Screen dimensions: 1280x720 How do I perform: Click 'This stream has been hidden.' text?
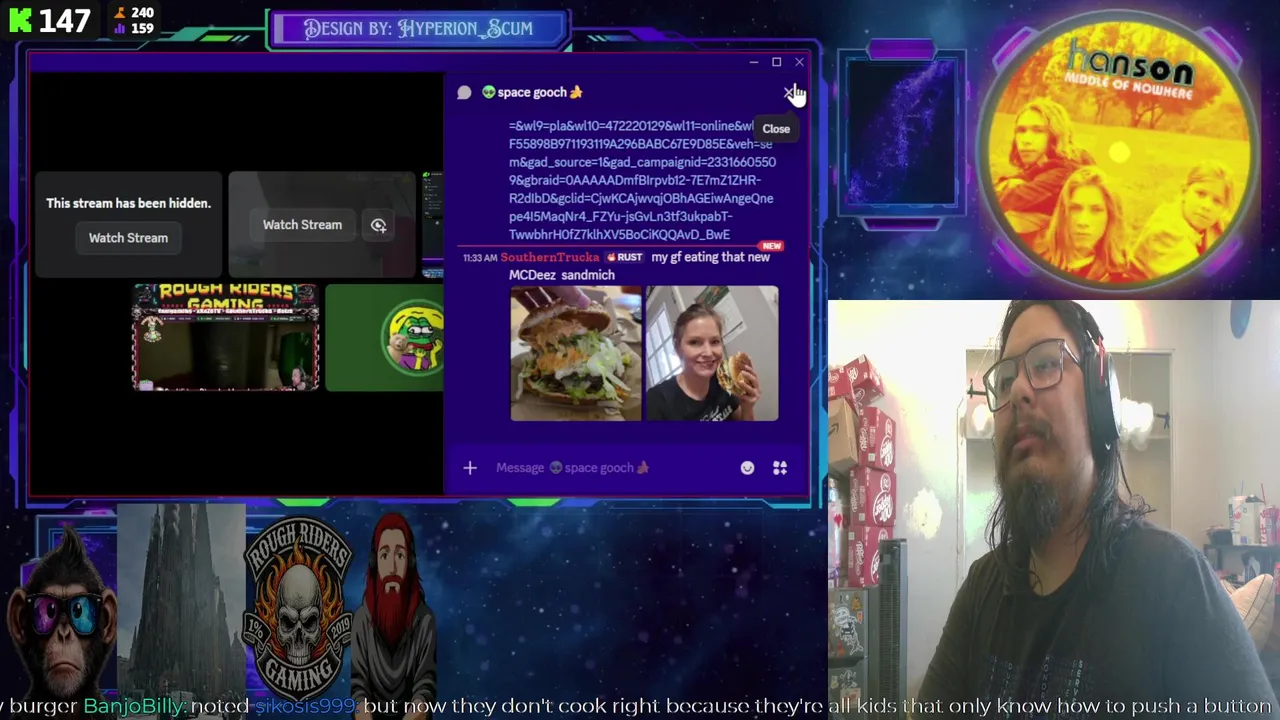coord(128,203)
